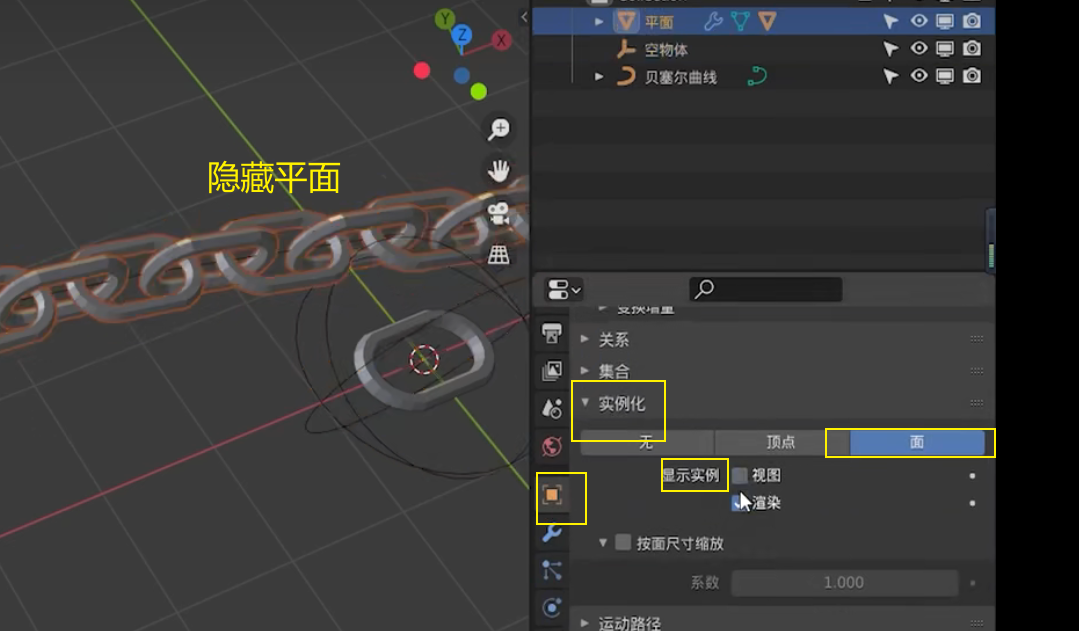
Task: Click the red X axis gizmo circle
Action: click(501, 41)
